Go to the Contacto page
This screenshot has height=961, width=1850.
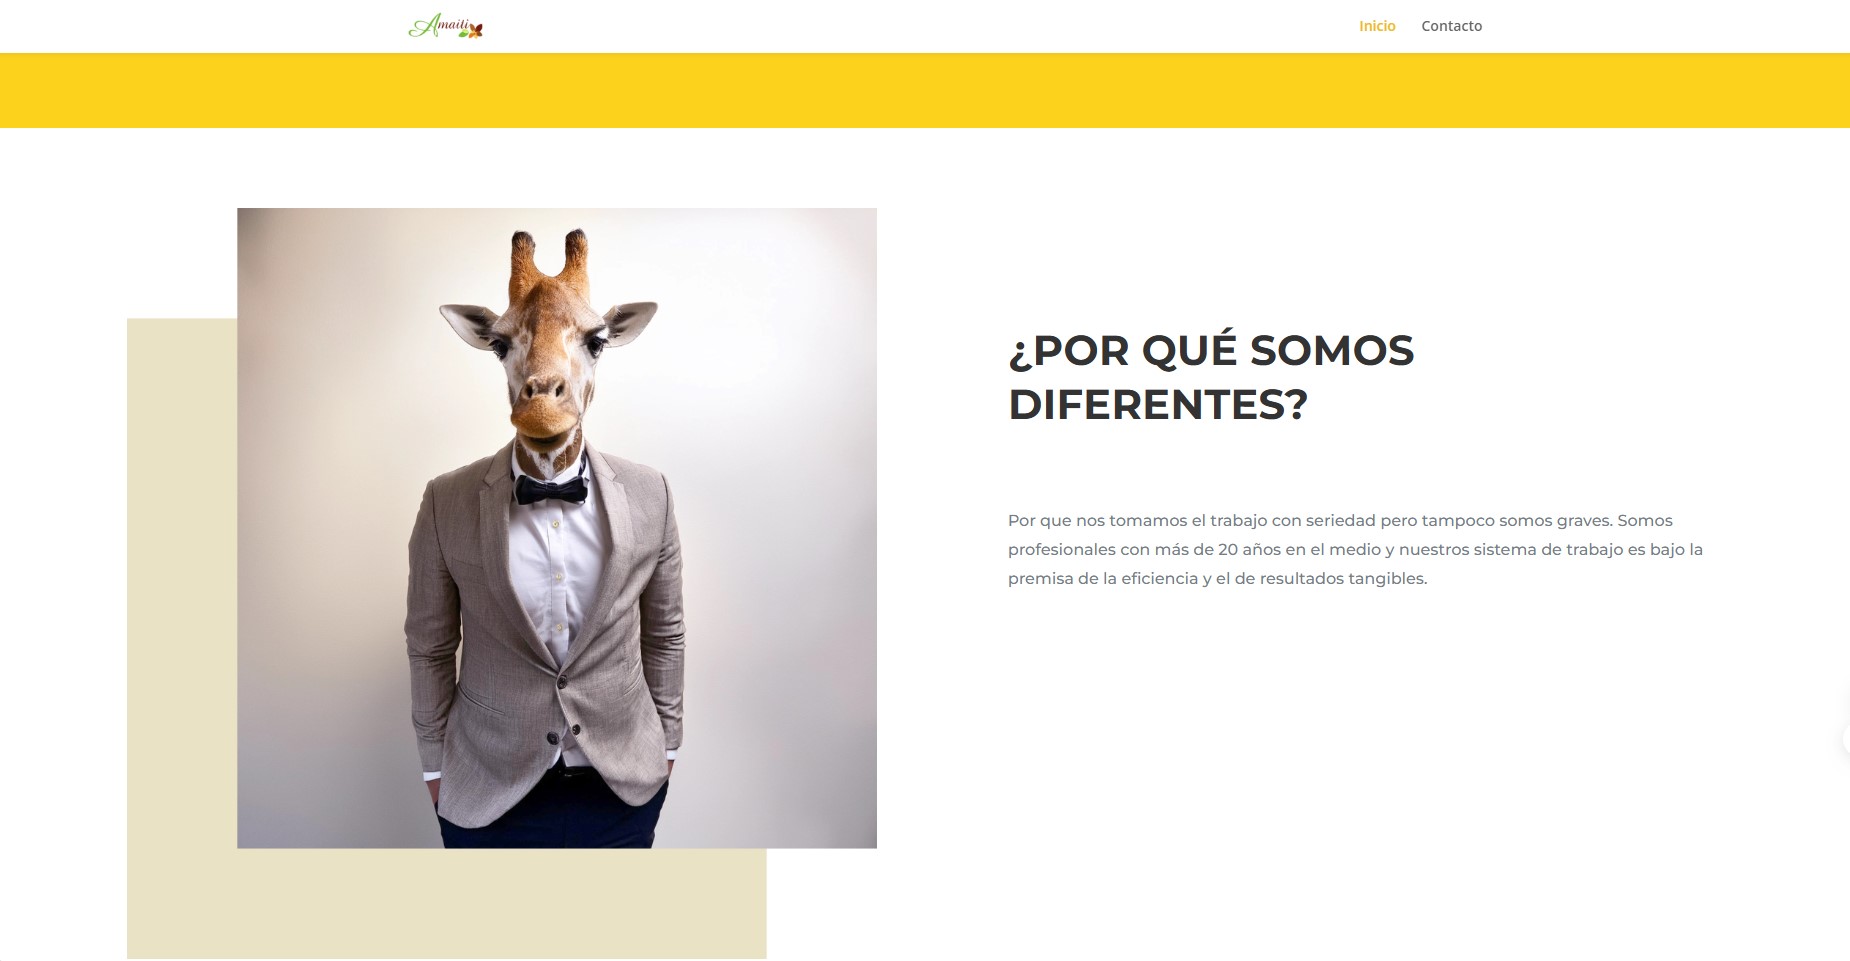tap(1451, 26)
